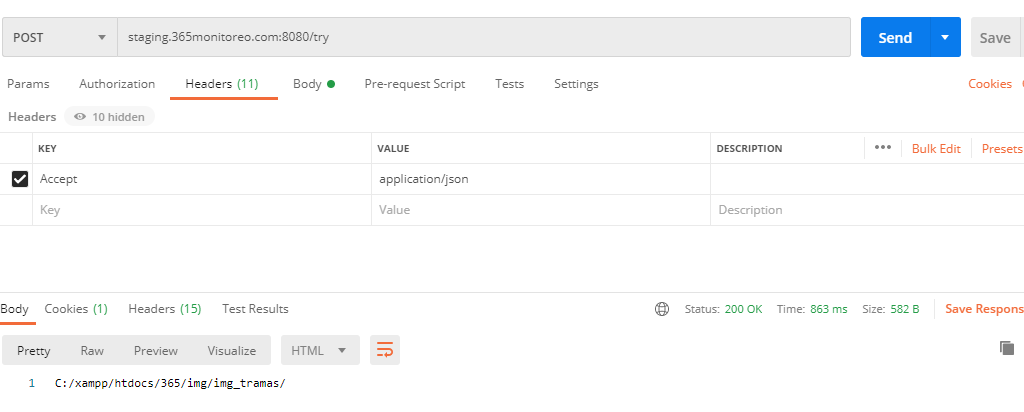Switch to the Params tab

28,84
